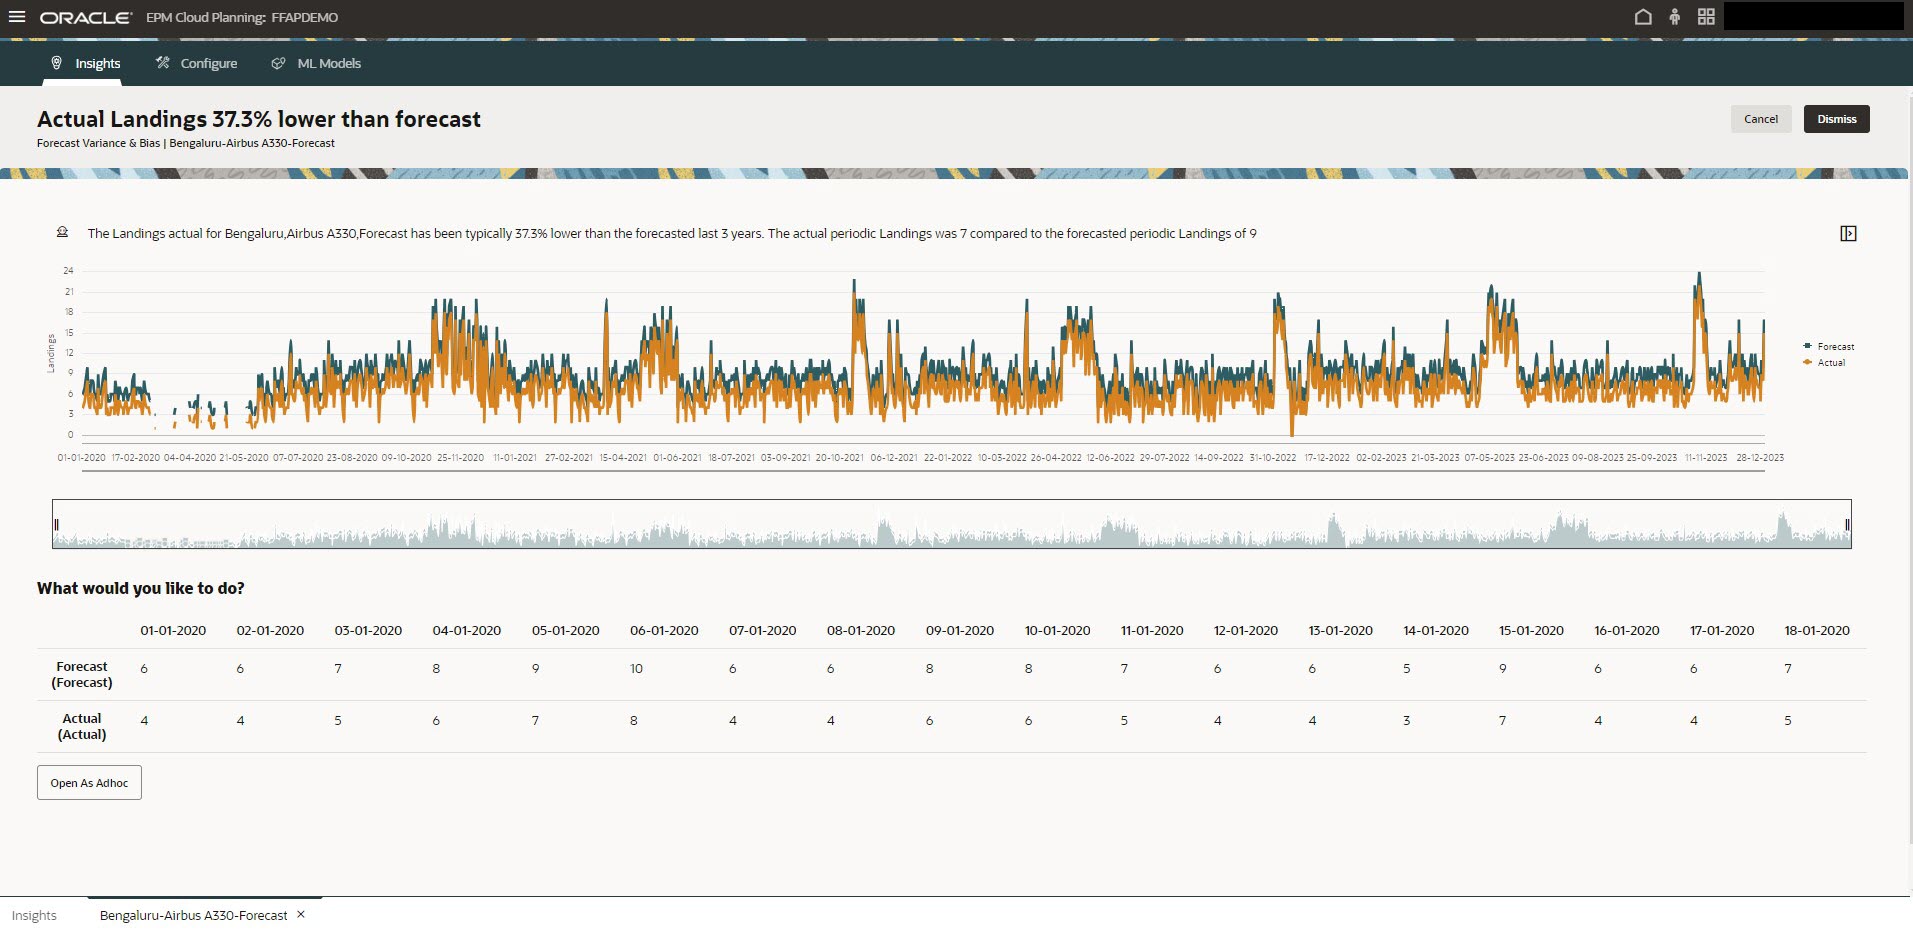Click the ML Models icon
This screenshot has width=1913, height=939.
click(278, 63)
